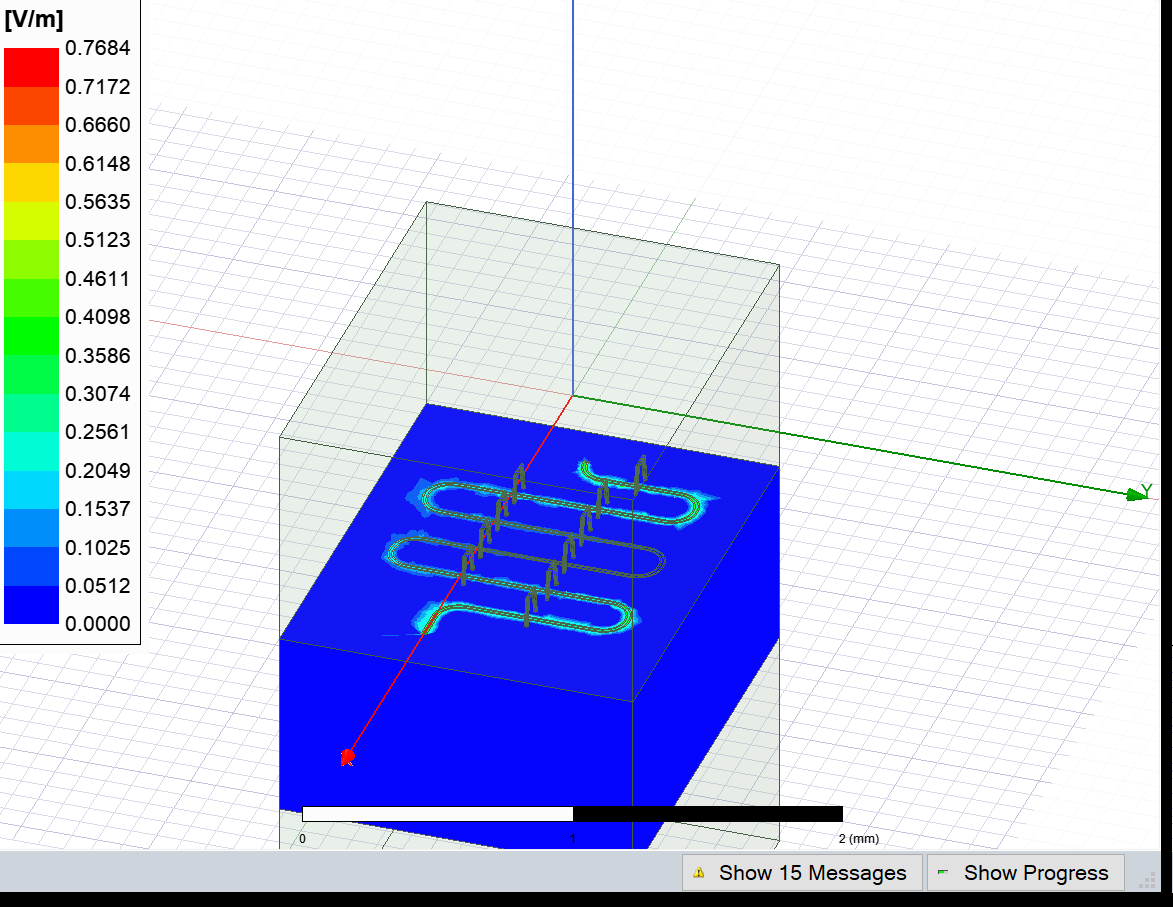Click the green progress icon

(x=943, y=873)
